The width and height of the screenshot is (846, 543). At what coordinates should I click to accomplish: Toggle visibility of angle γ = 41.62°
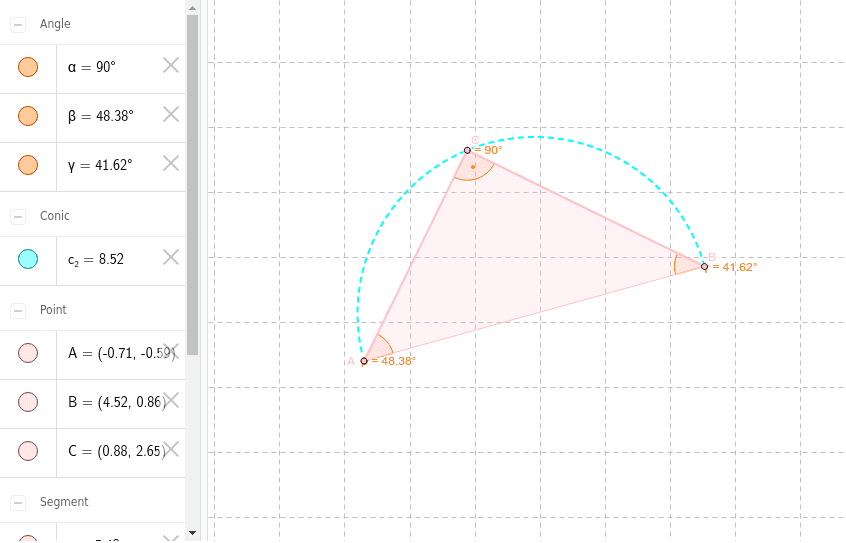(28, 165)
